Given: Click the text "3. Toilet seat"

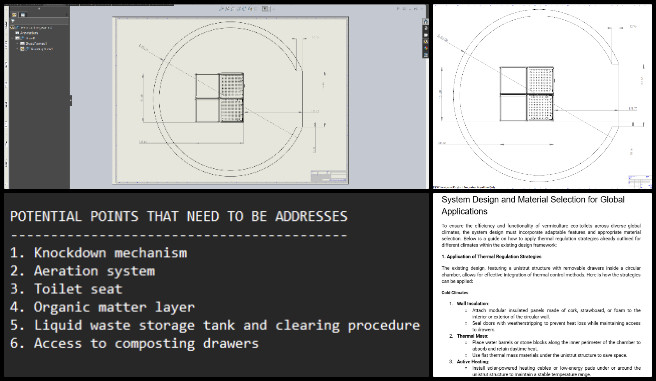Looking at the screenshot, I should pyautogui.click(x=66, y=289).
